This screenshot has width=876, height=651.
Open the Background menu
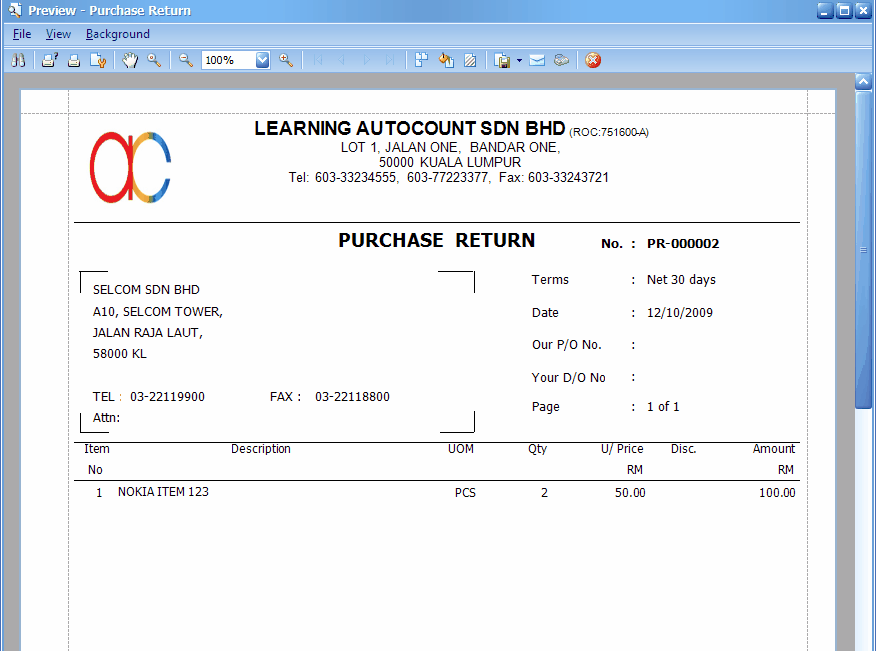117,33
